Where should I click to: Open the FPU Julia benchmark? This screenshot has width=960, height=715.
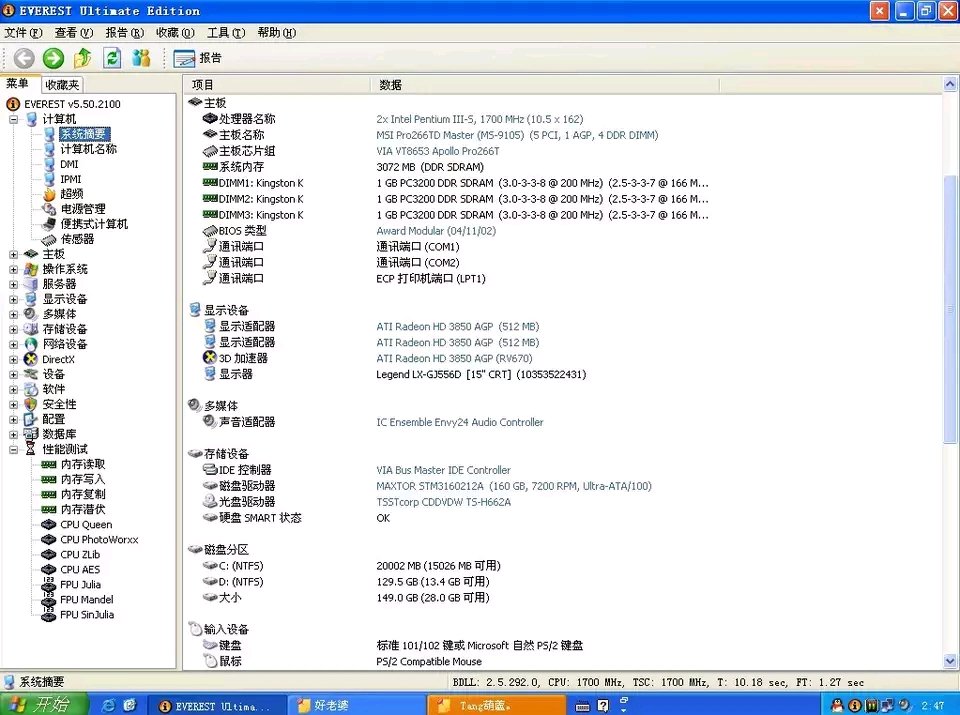click(x=81, y=585)
